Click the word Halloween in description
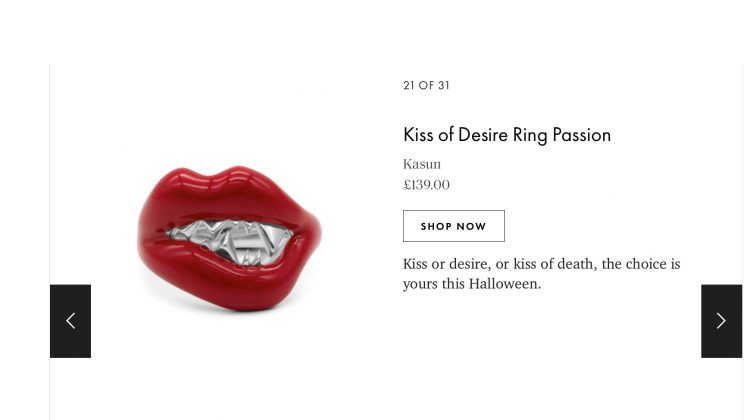This screenshot has width=750, height=420. (x=505, y=284)
